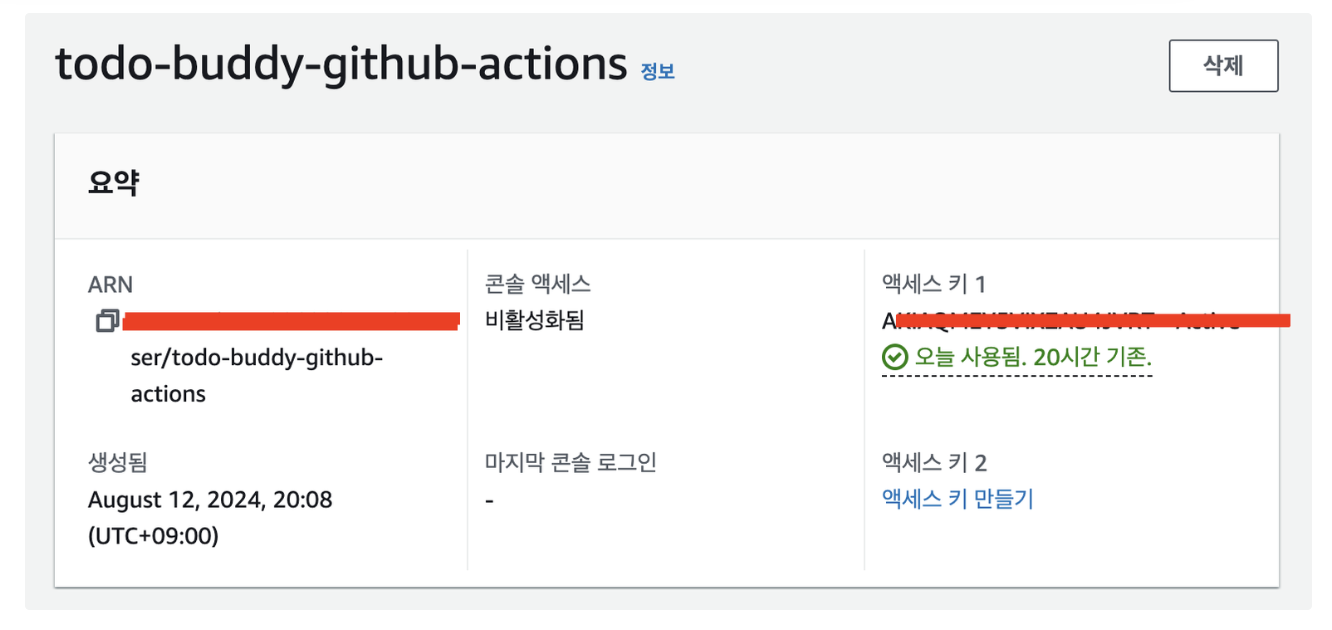Click the 액세스 키 1 label
1332x630 pixels.
[x=934, y=285]
